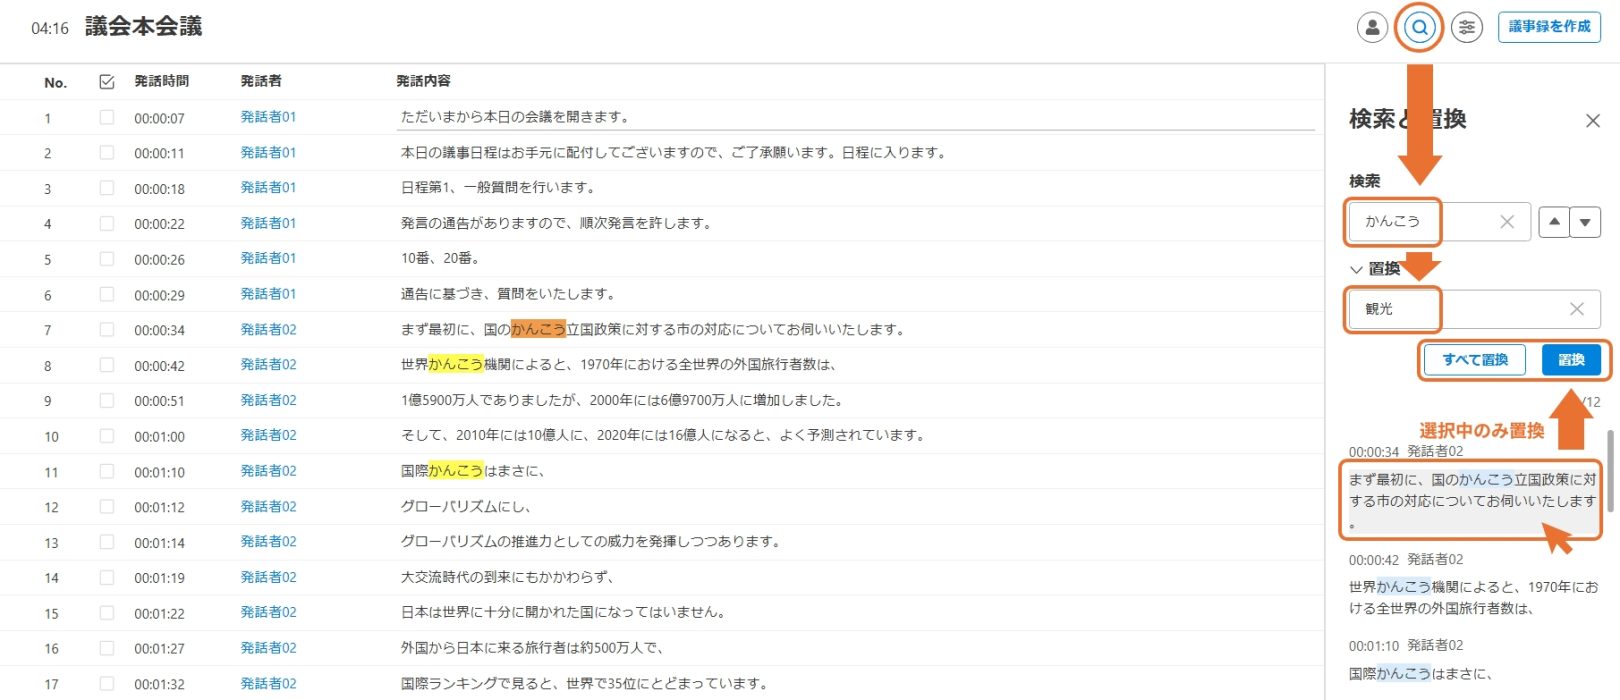Screen dimensions: 1620x700
Task: Click the blue 置換 button
Action: click(1570, 360)
